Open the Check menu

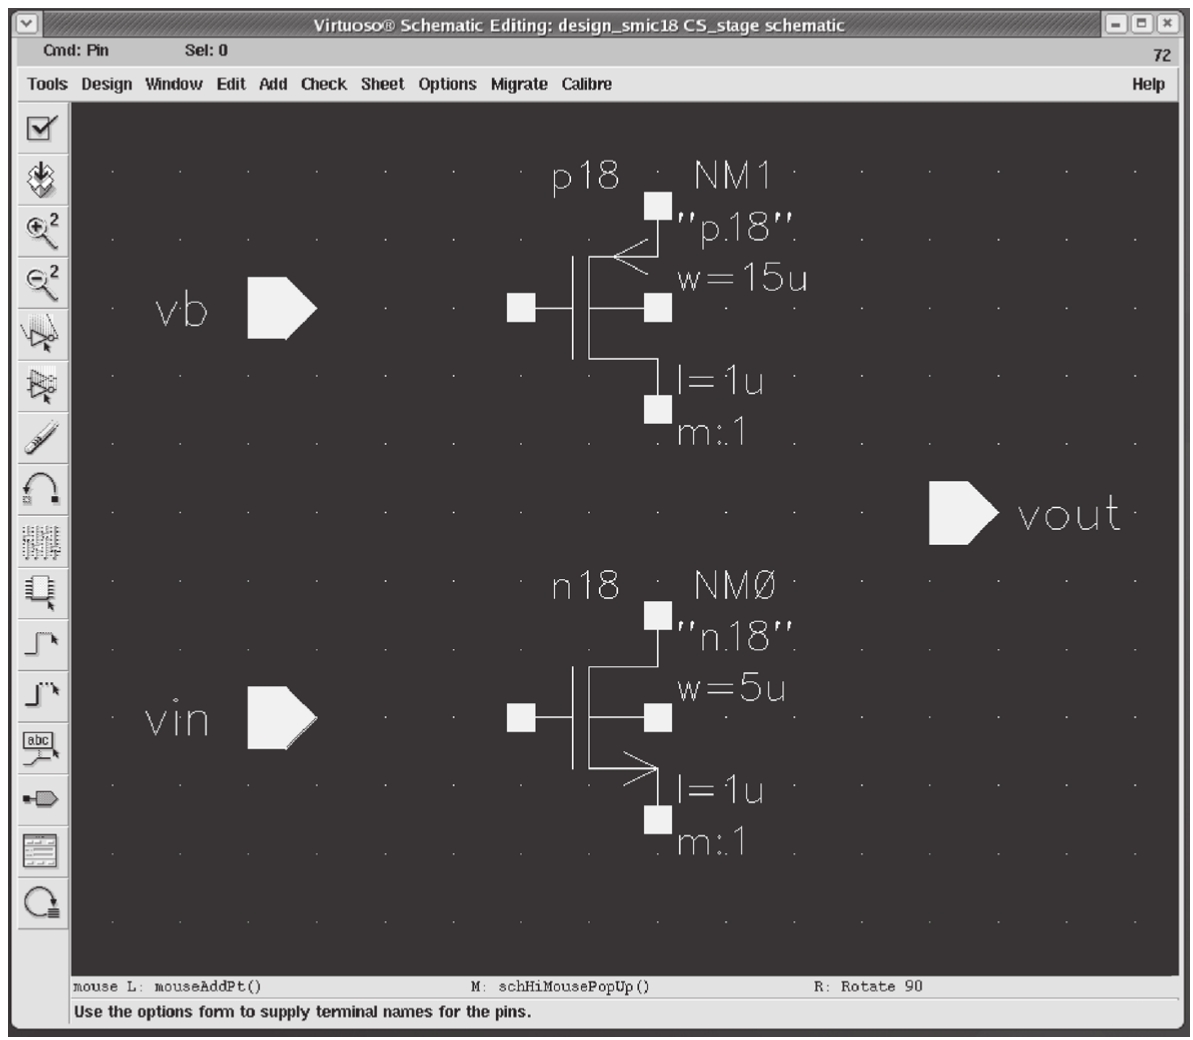click(x=323, y=84)
